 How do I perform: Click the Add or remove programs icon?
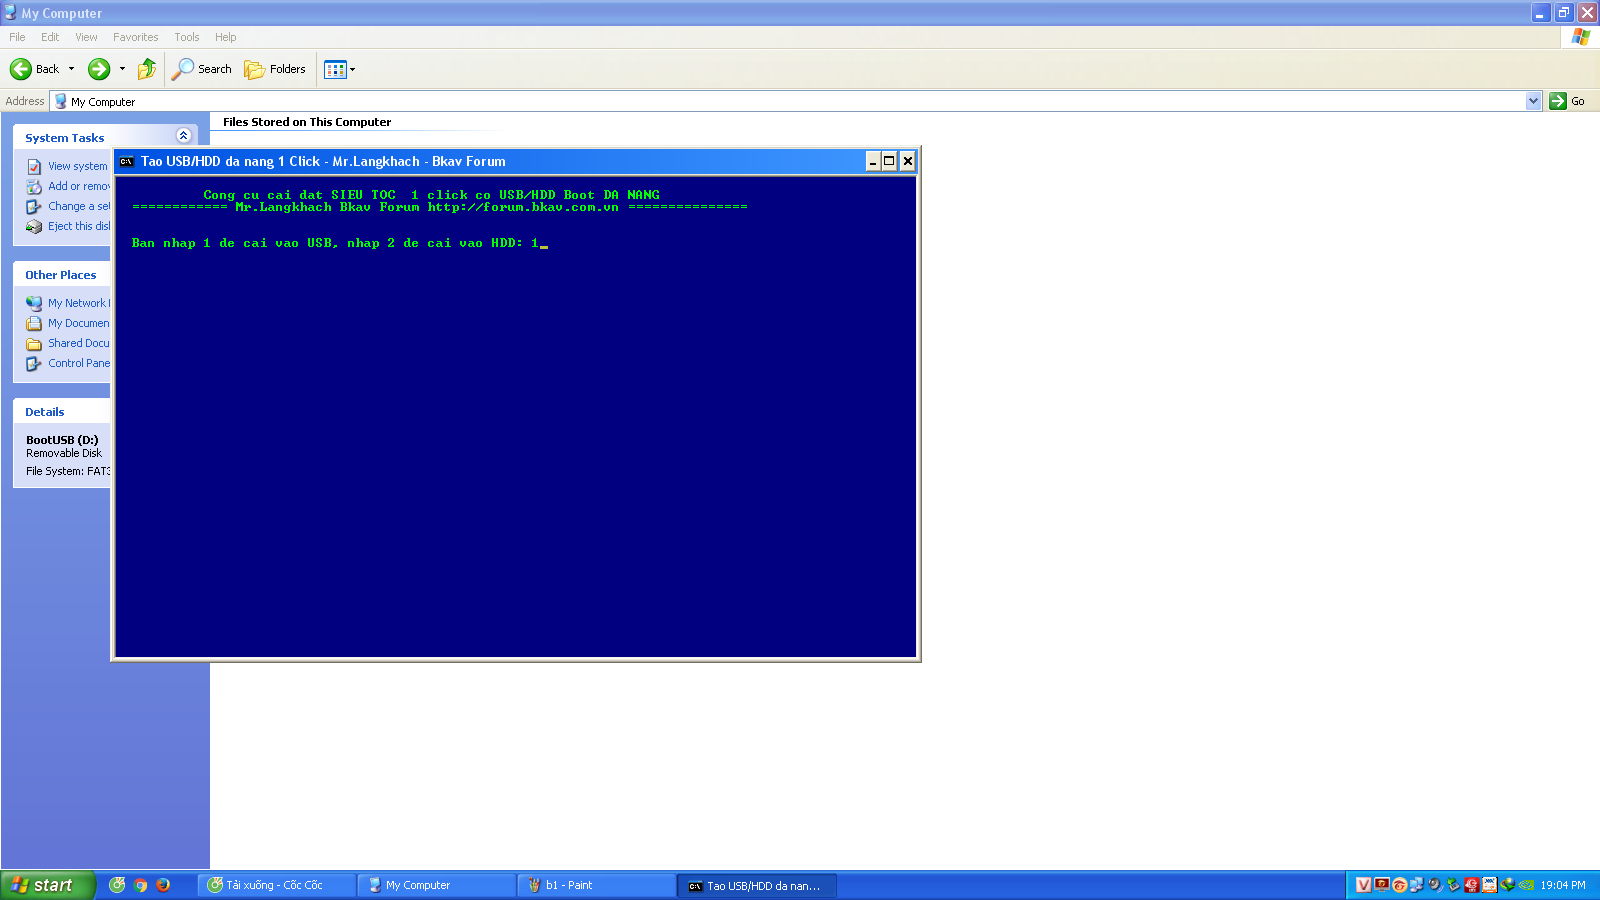click(34, 186)
